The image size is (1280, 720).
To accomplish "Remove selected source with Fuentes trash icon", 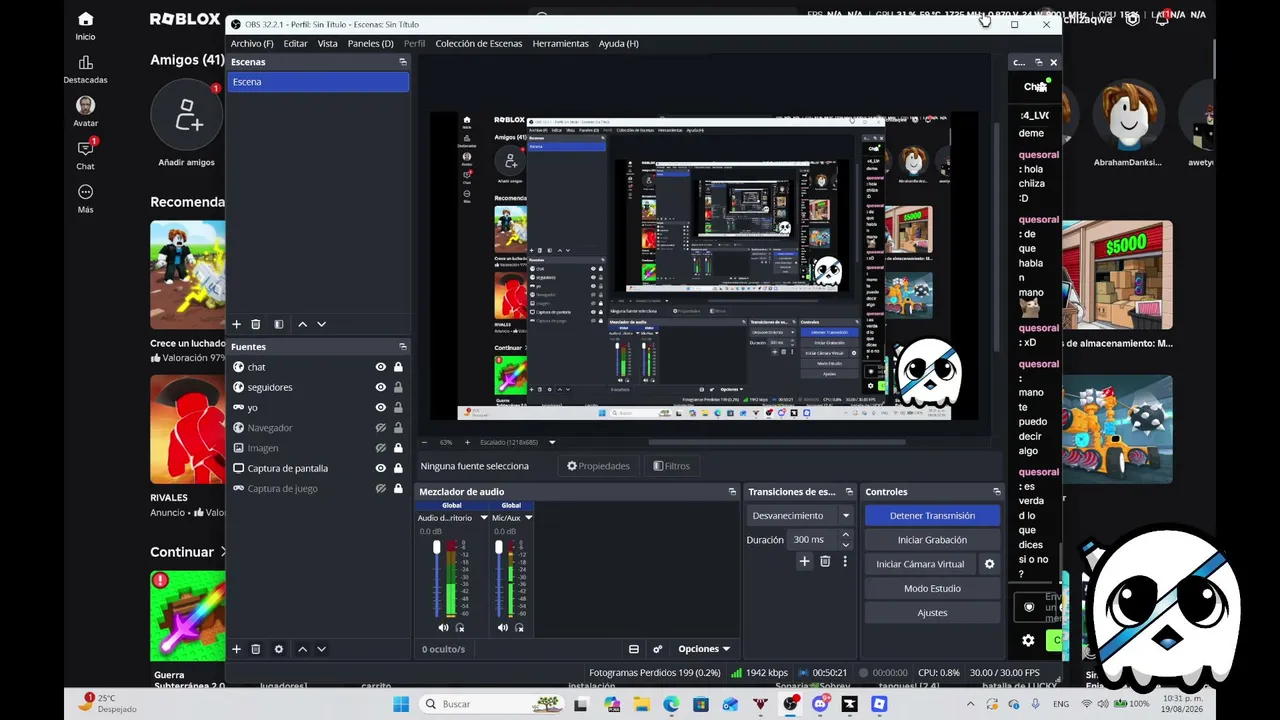I will tap(256, 649).
